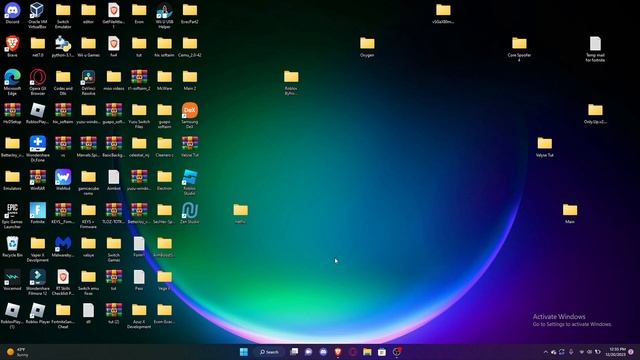The height and width of the screenshot is (360, 640).
Task: Select the gamecube roms folder
Action: (88, 182)
